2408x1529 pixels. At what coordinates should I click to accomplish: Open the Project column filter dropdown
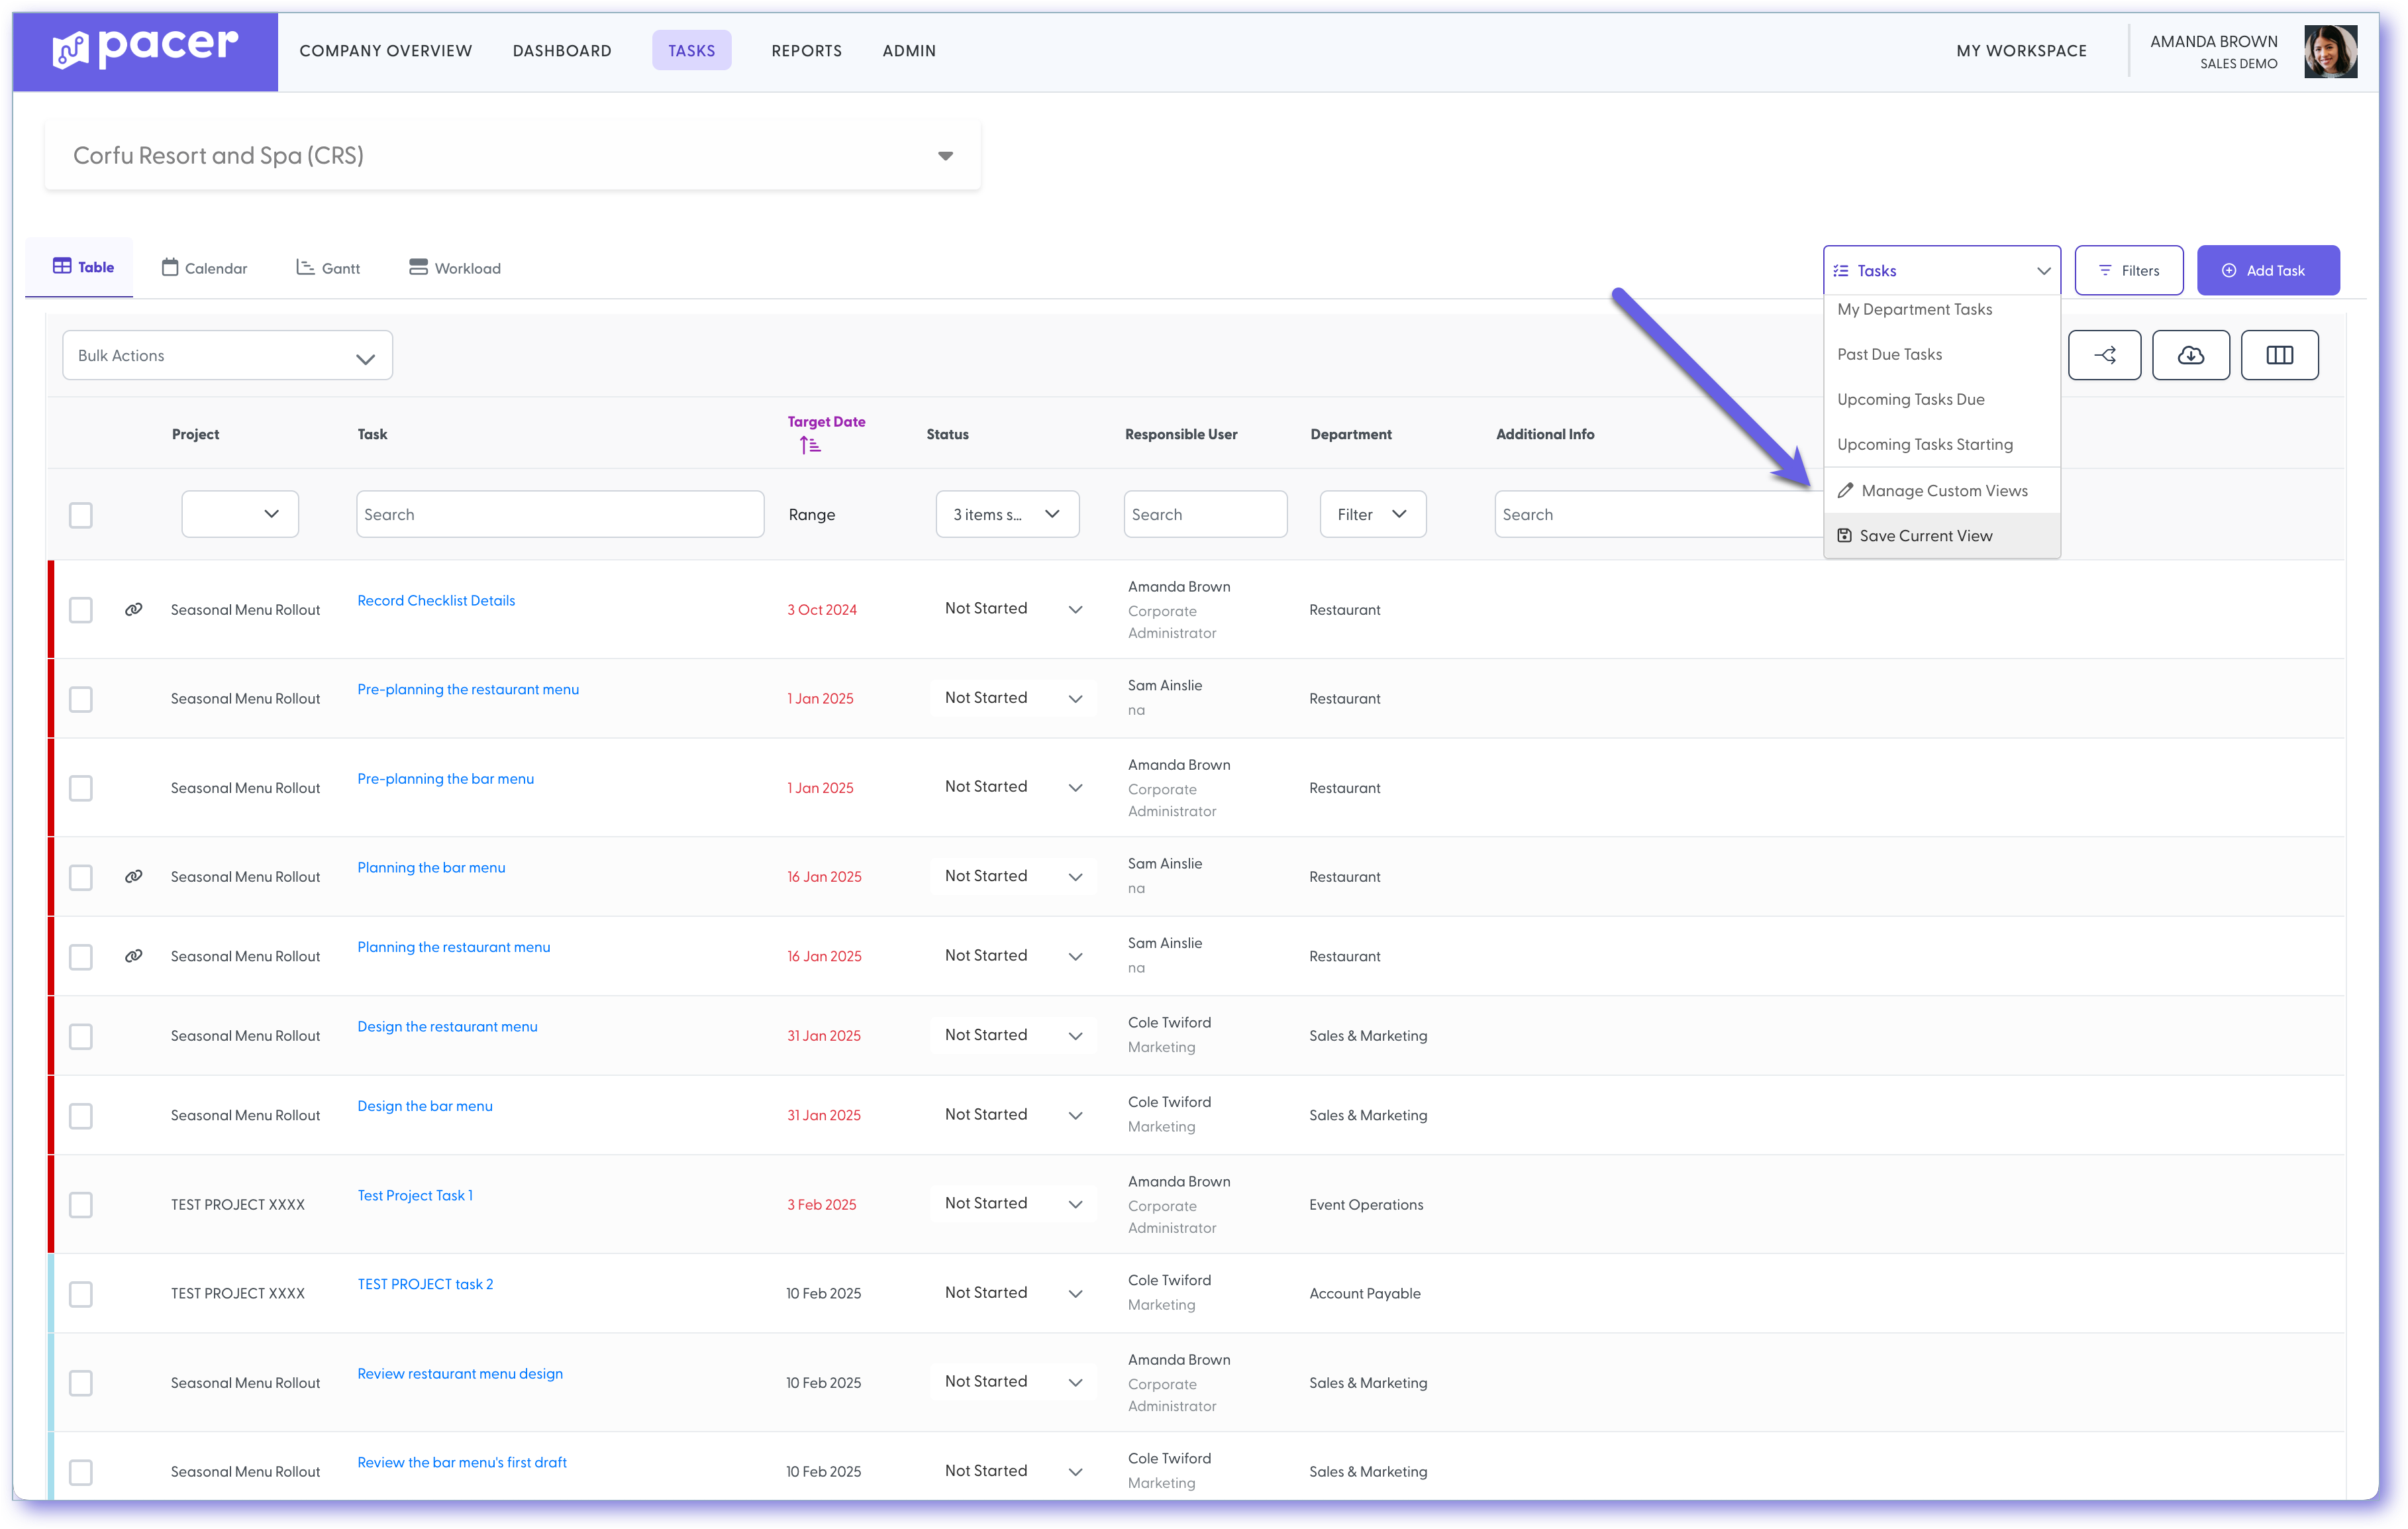coord(240,514)
